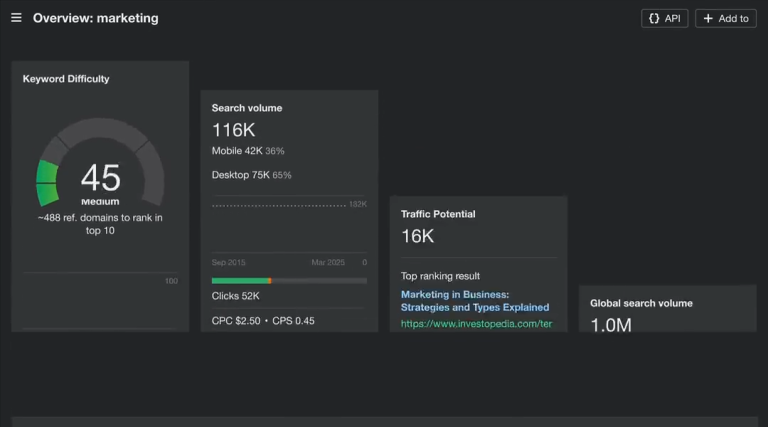
Task: Open Marketing in Business article link
Action: coord(475,301)
